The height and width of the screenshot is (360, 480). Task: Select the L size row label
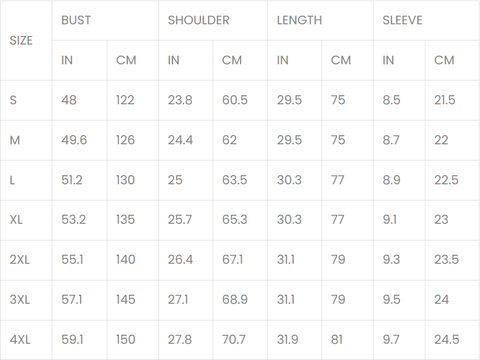point(12,180)
